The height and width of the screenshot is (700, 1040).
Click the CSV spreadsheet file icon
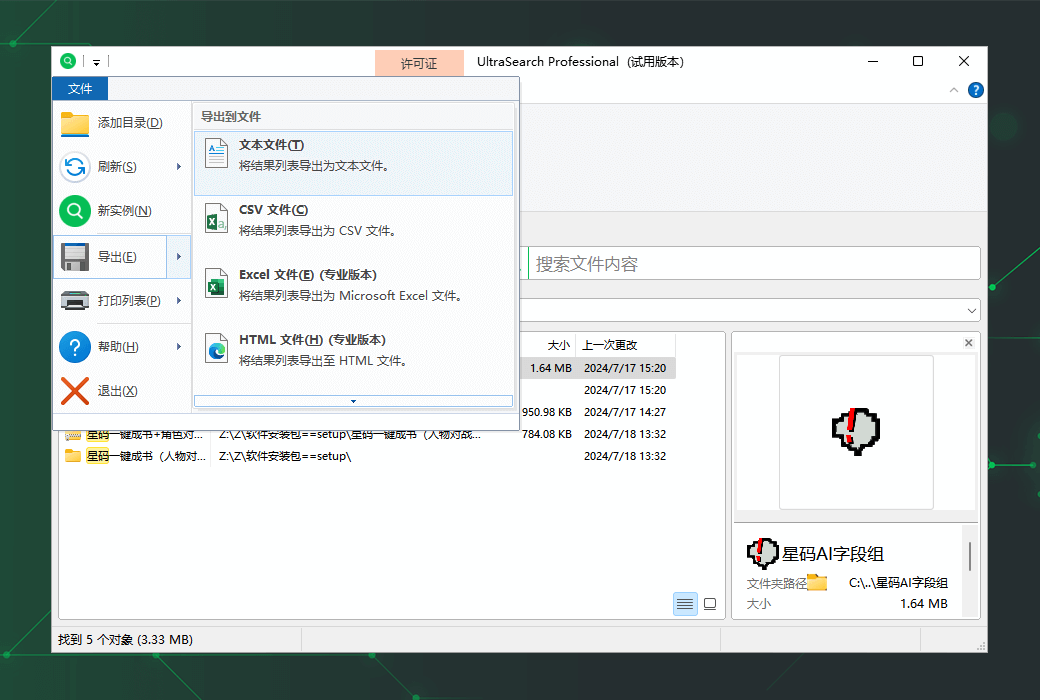216,219
